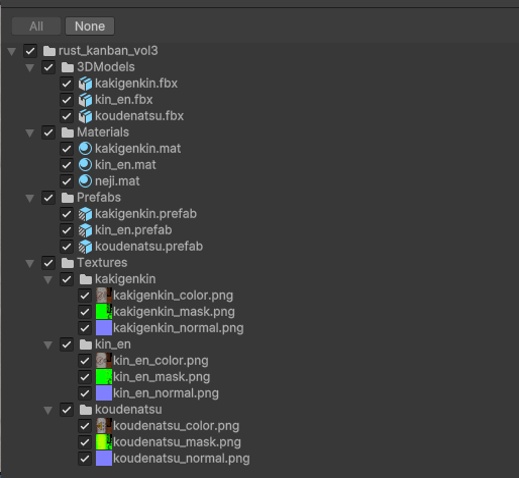Screen dimensions: 519x478
Task: Click the All button
Action: [x=36, y=26]
